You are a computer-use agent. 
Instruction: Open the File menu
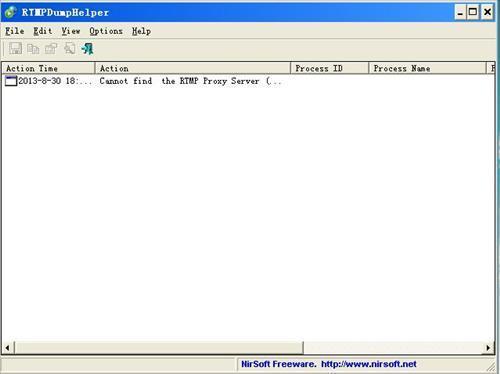pyautogui.click(x=15, y=31)
